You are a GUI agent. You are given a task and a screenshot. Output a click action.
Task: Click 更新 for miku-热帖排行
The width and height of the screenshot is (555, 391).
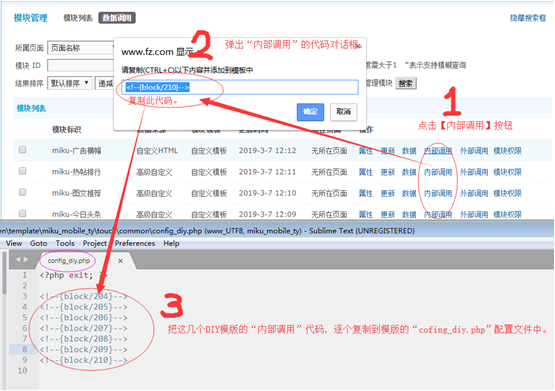388,172
